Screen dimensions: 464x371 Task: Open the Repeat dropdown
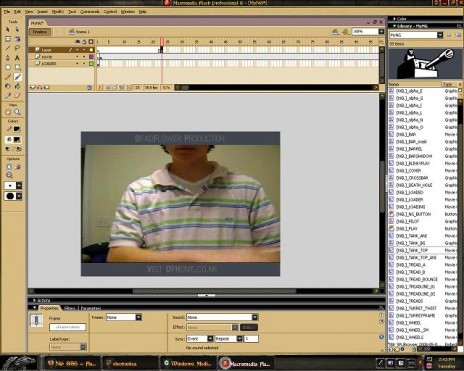[x=239, y=338]
